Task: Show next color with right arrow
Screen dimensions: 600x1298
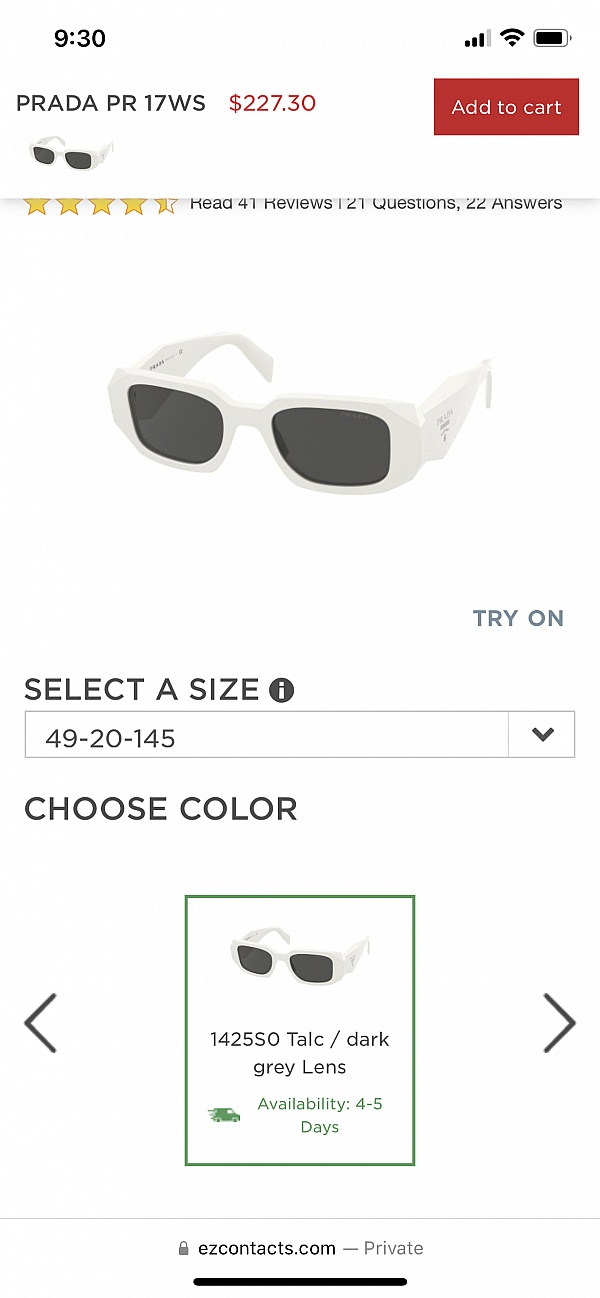Action: pyautogui.click(x=559, y=1022)
